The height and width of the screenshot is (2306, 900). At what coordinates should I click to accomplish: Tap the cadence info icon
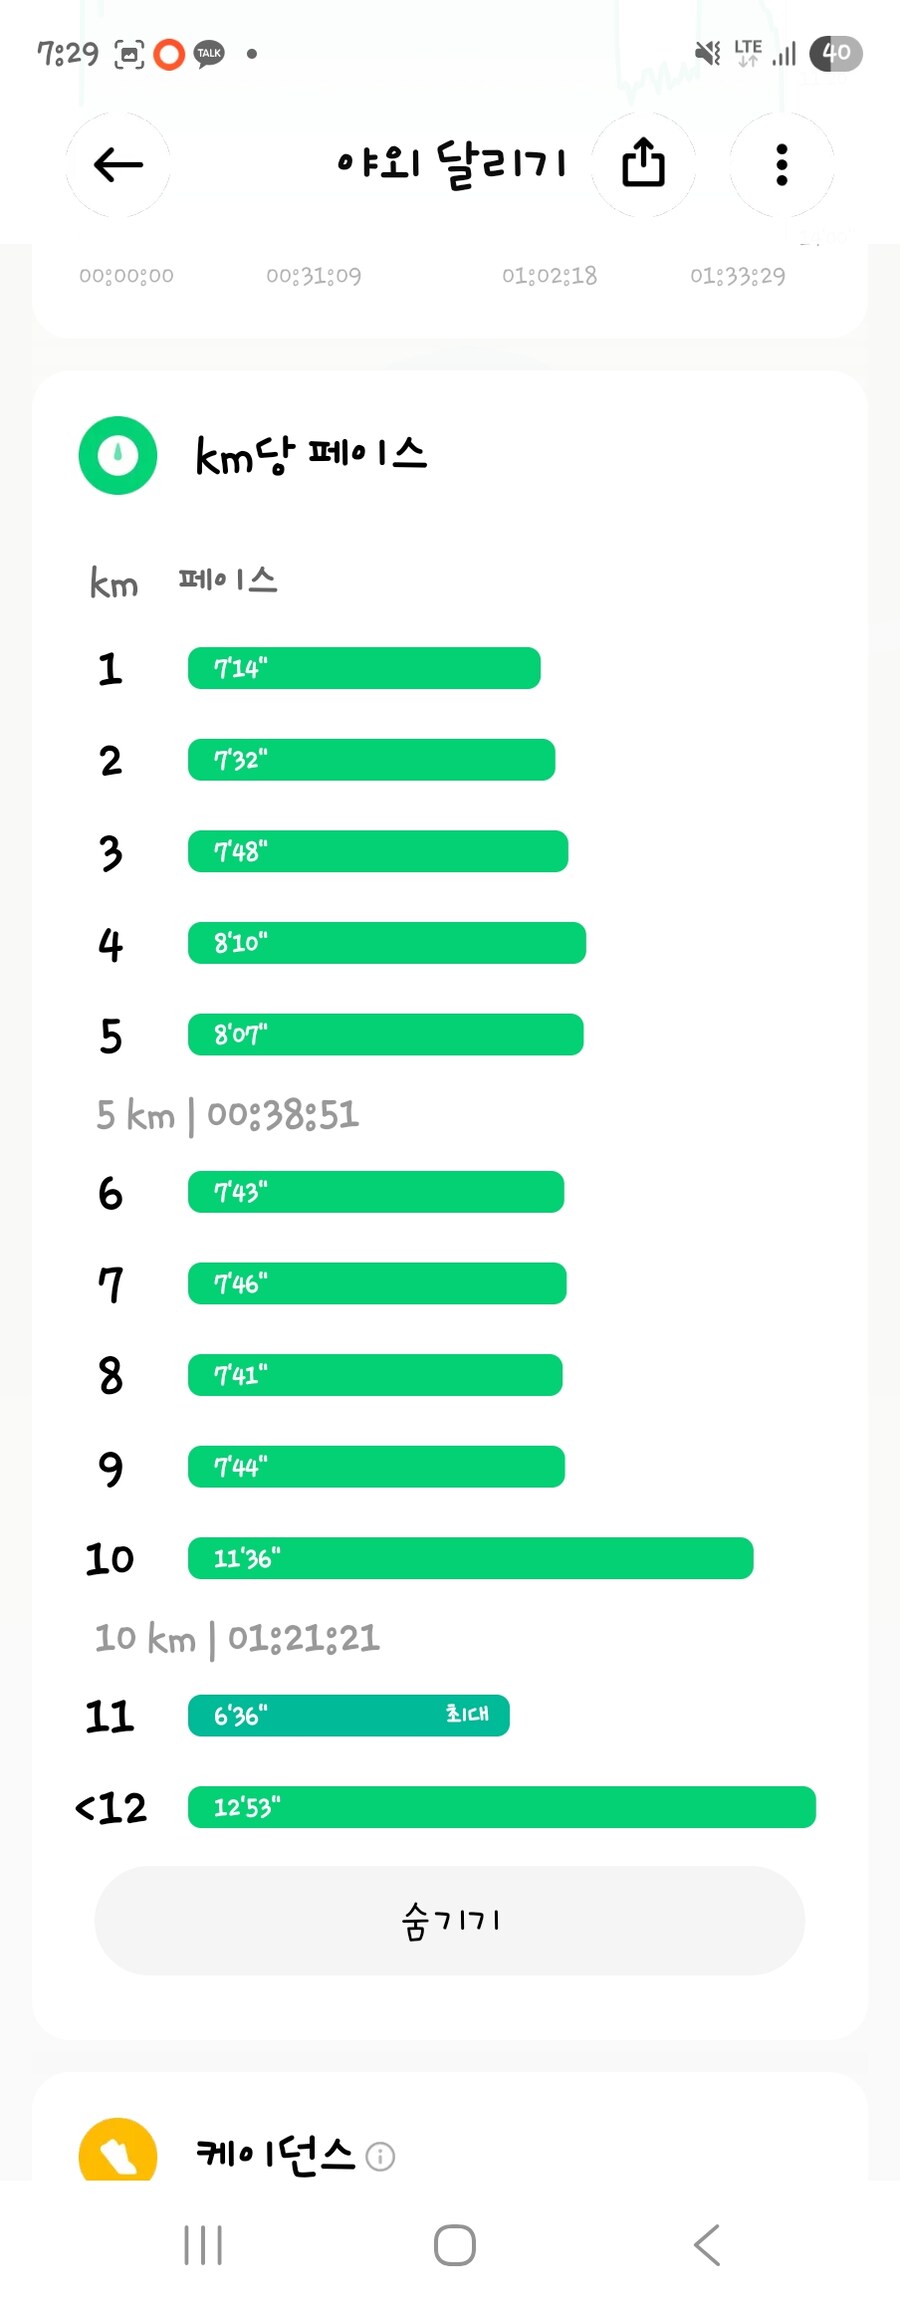click(380, 2156)
